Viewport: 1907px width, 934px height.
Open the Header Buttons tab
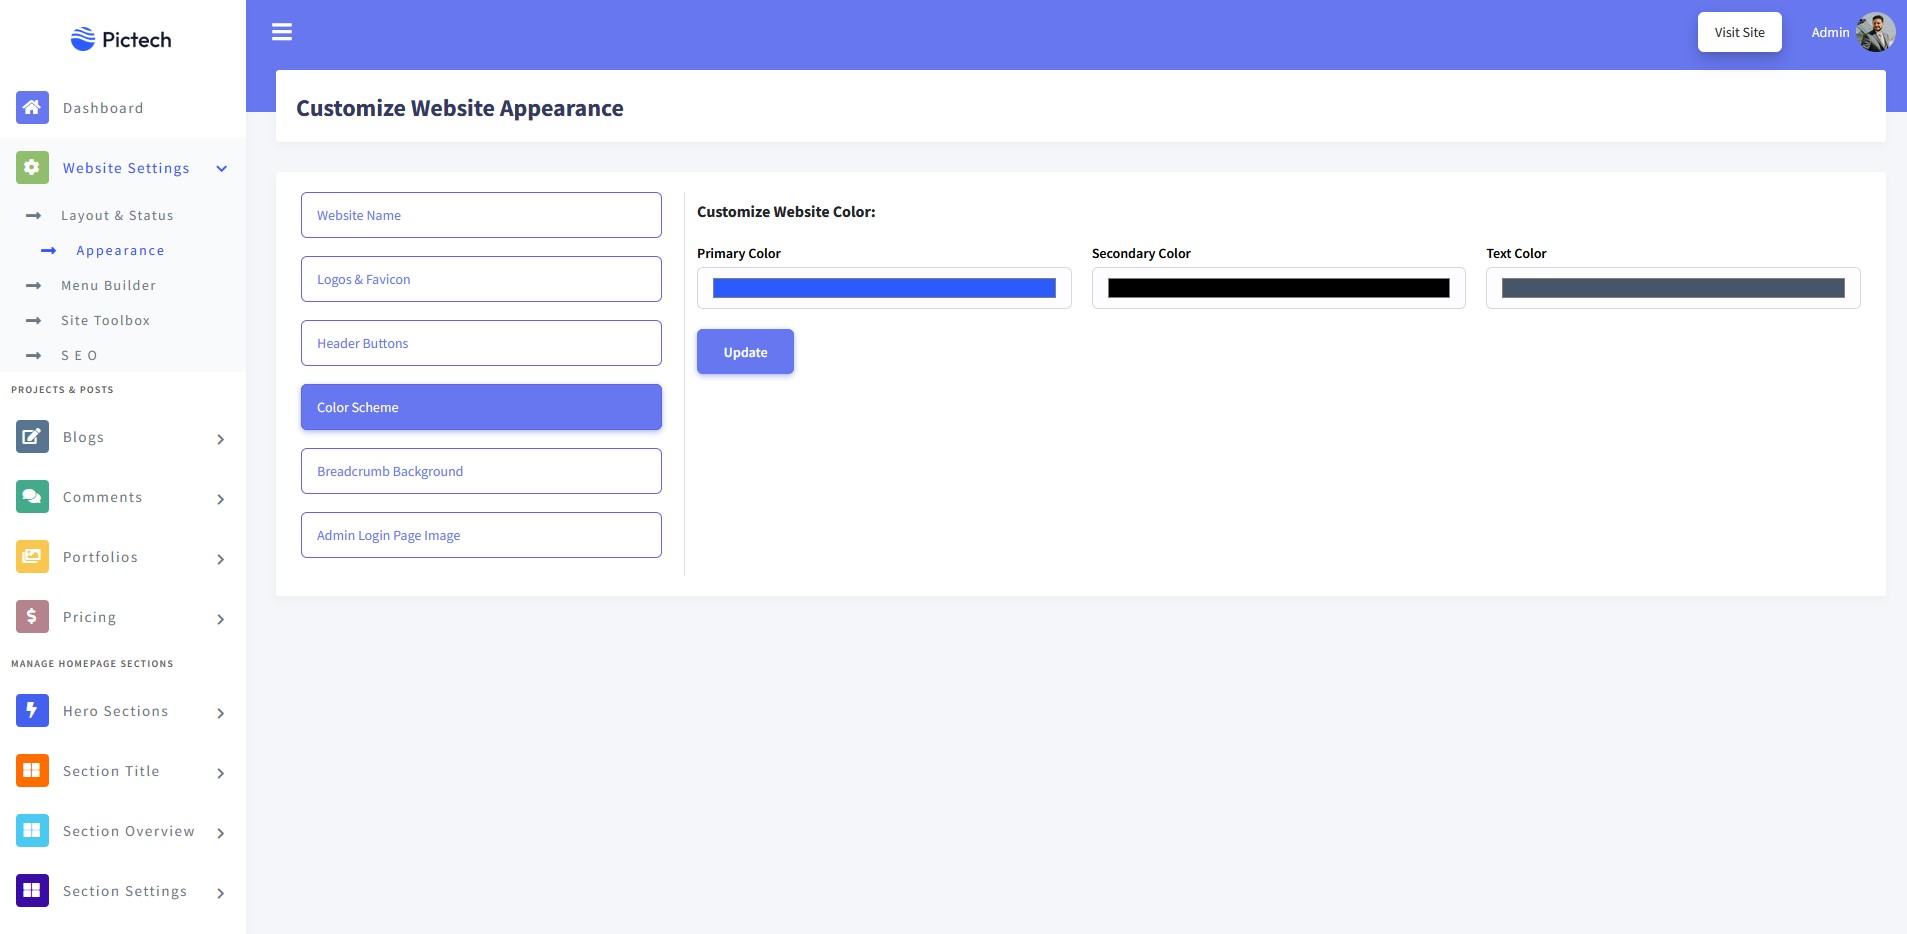pos(481,343)
